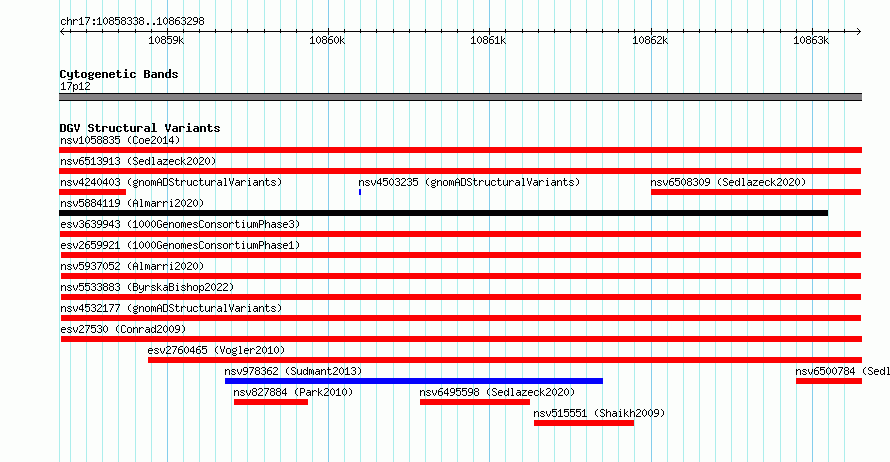This screenshot has height=462, width=890.
Task: Open esv3639943 (1000GenomesConsortiumPhase3) label
Action: [x=180, y=224]
